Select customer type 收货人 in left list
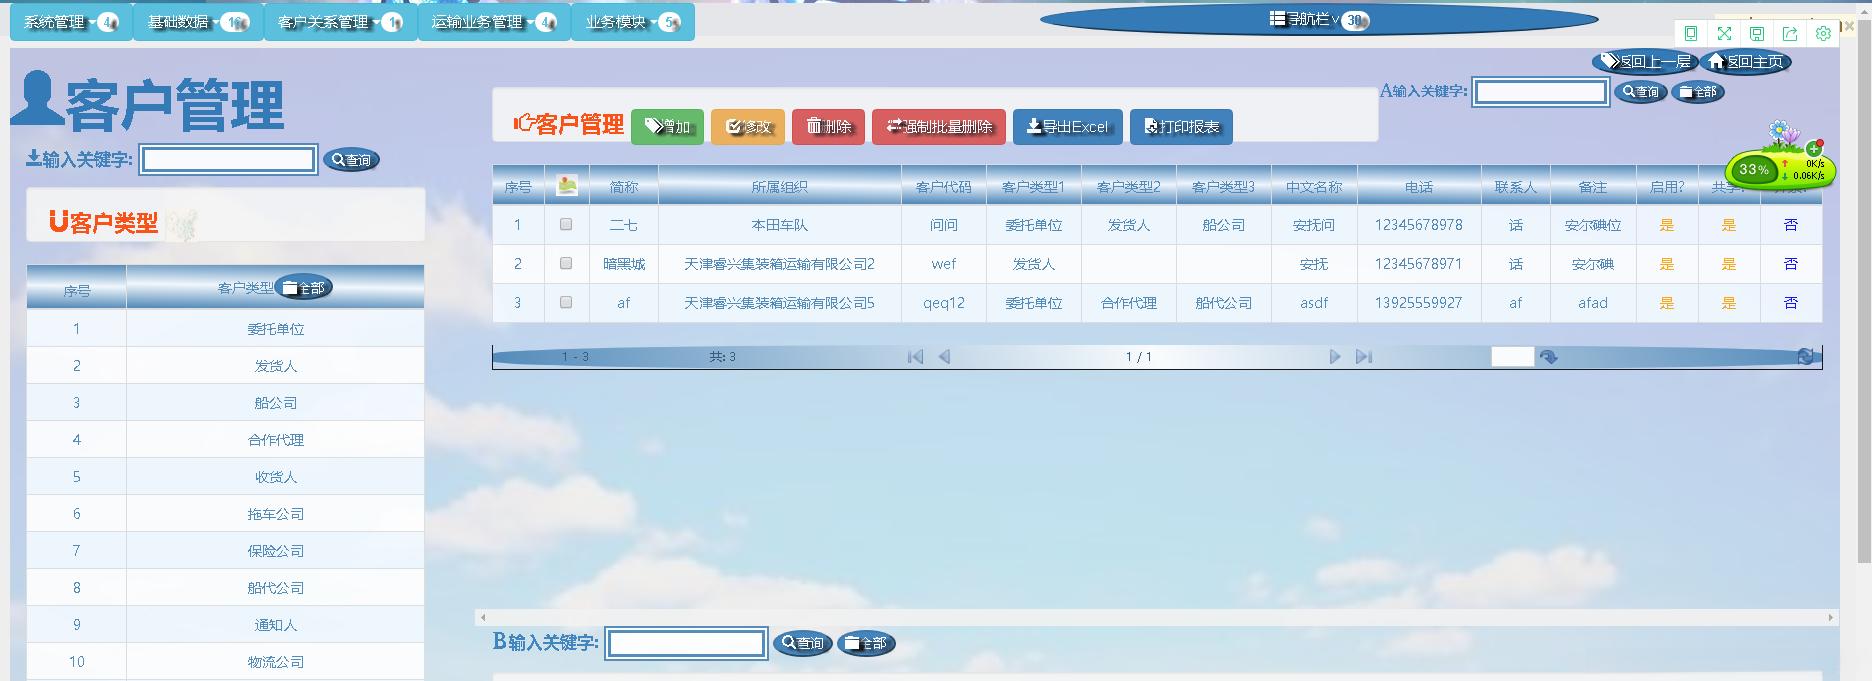 [276, 477]
